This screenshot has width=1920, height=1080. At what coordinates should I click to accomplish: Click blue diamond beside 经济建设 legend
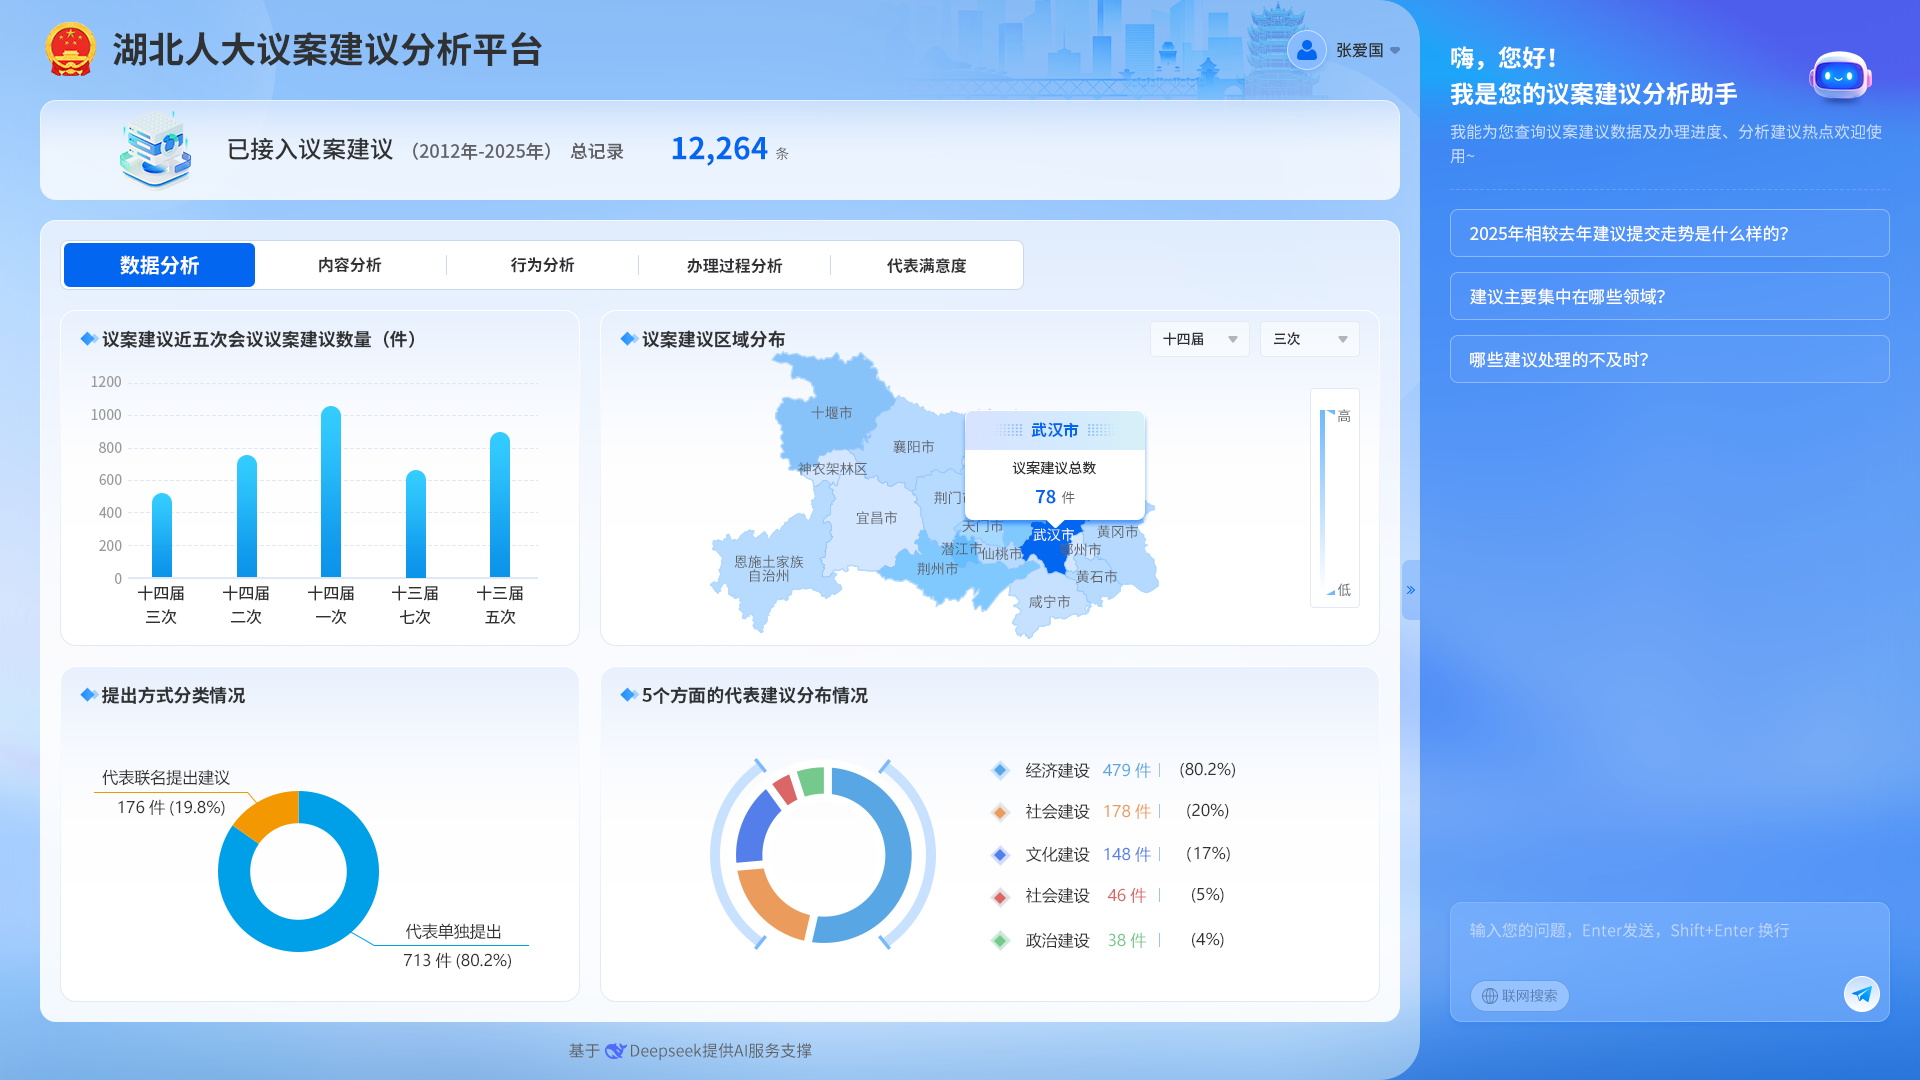coord(999,770)
